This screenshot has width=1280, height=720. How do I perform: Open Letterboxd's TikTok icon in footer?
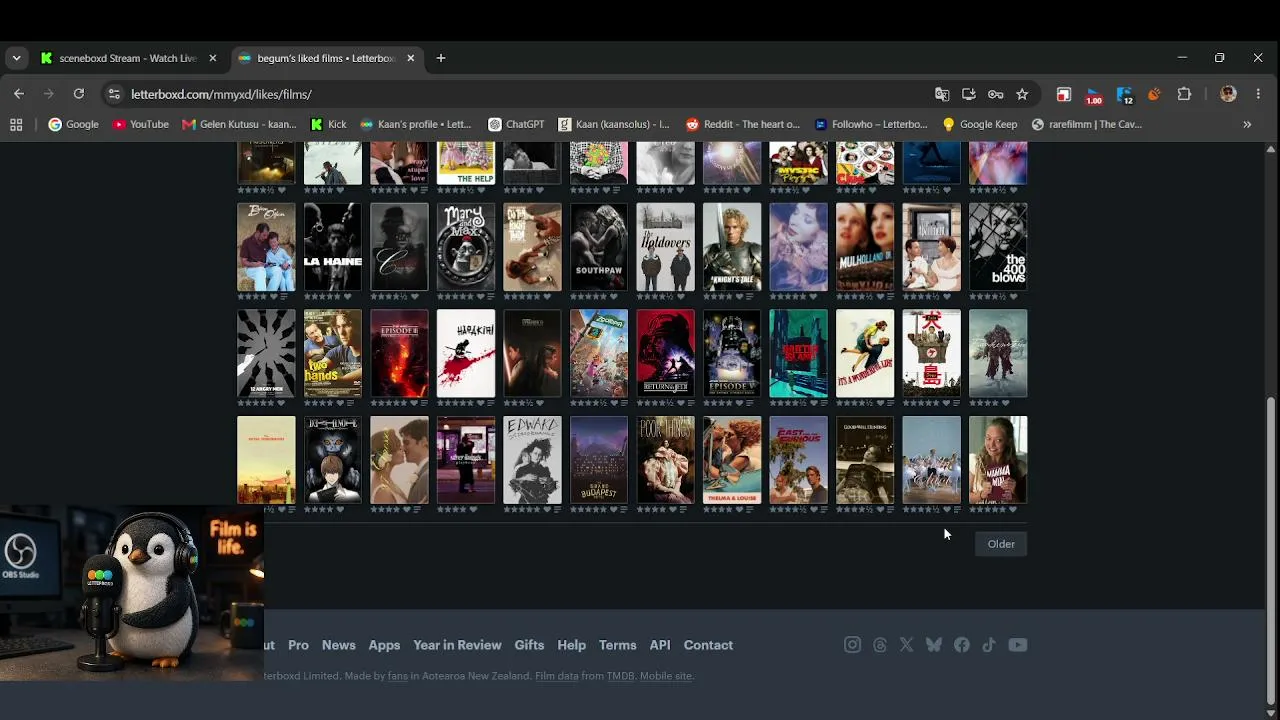(989, 645)
